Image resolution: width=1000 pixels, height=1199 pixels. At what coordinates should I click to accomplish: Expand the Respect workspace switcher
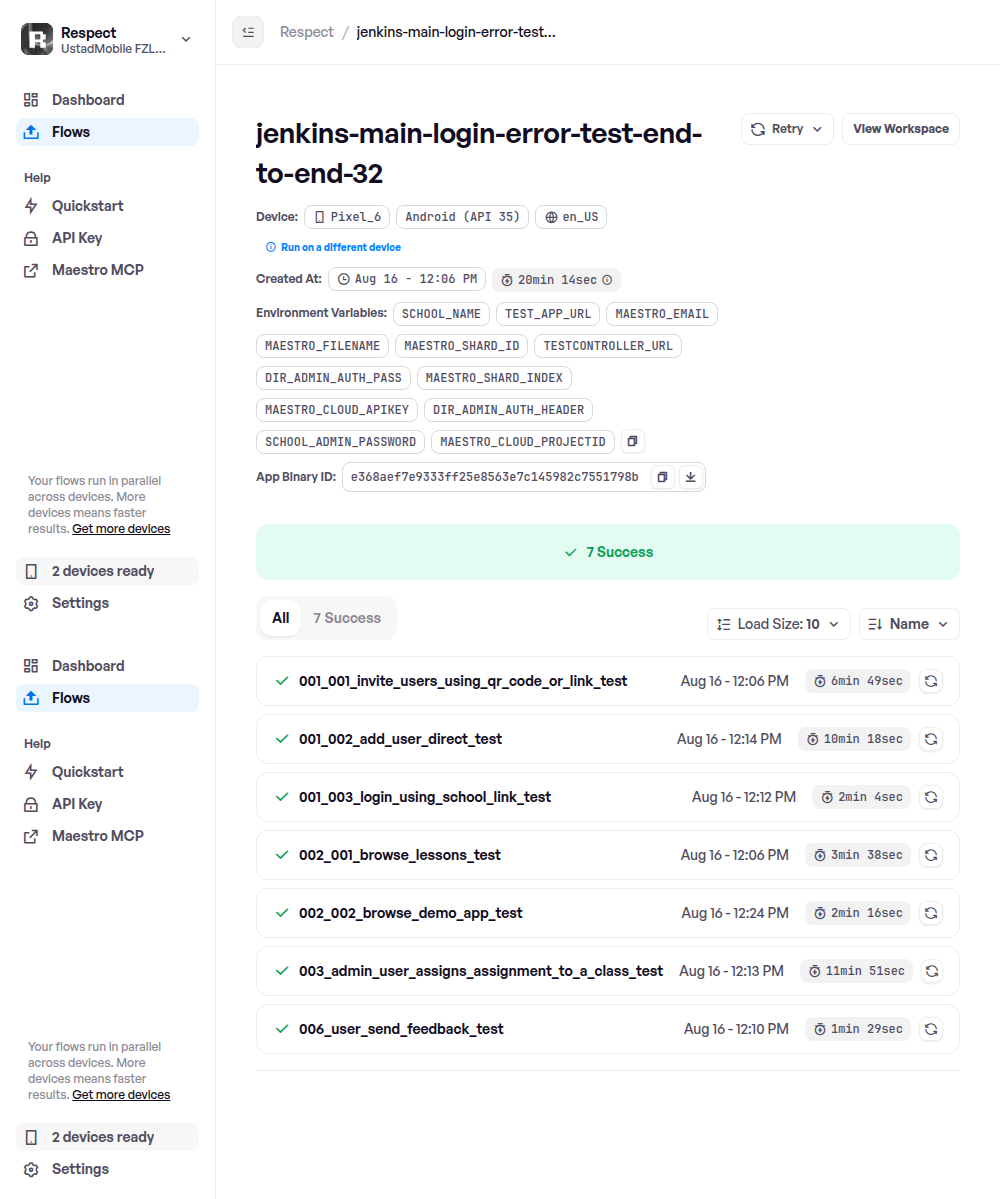point(107,40)
